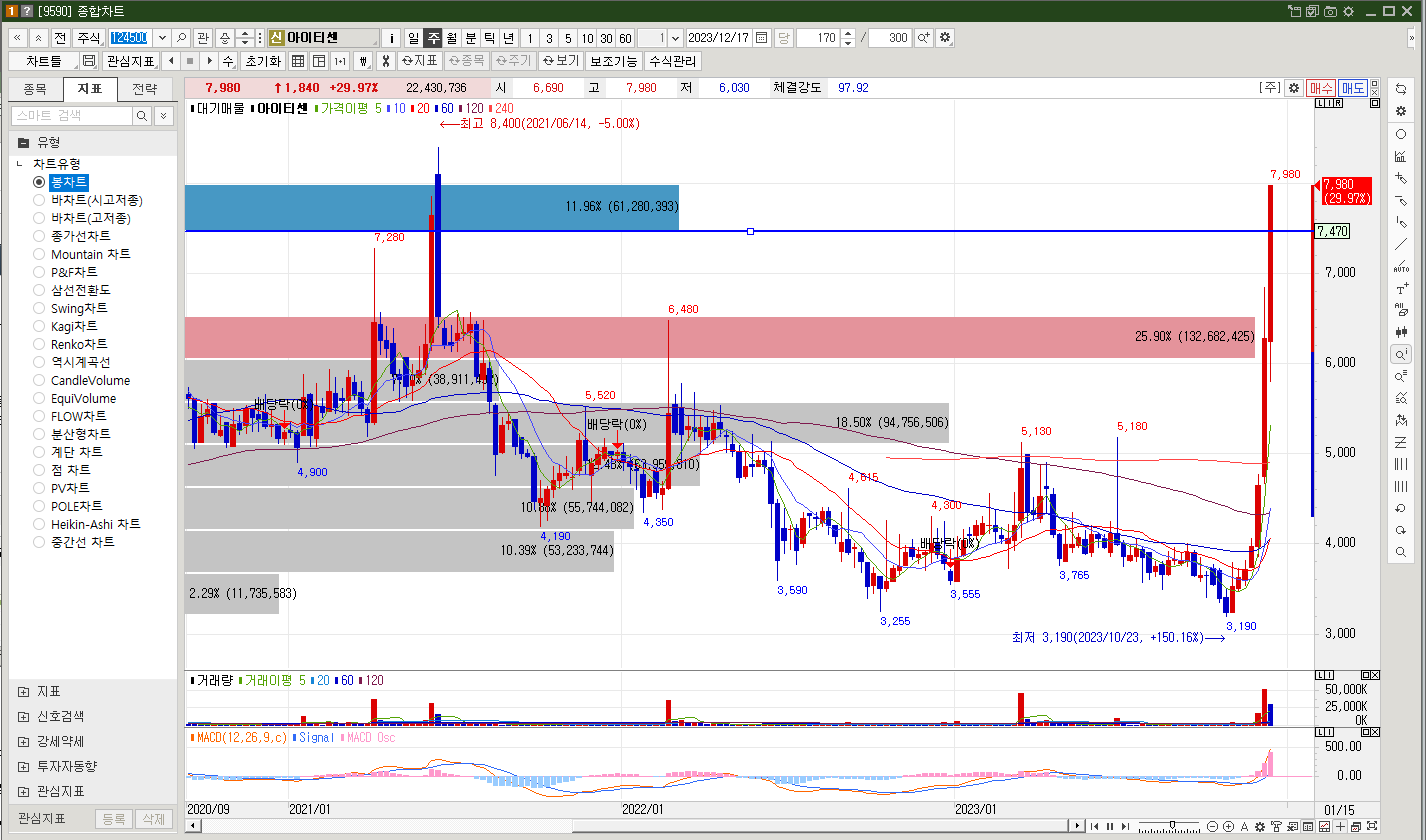This screenshot has width=1426, height=840.
Task: Collapse the 유형 tree group
Action: pos(23,142)
